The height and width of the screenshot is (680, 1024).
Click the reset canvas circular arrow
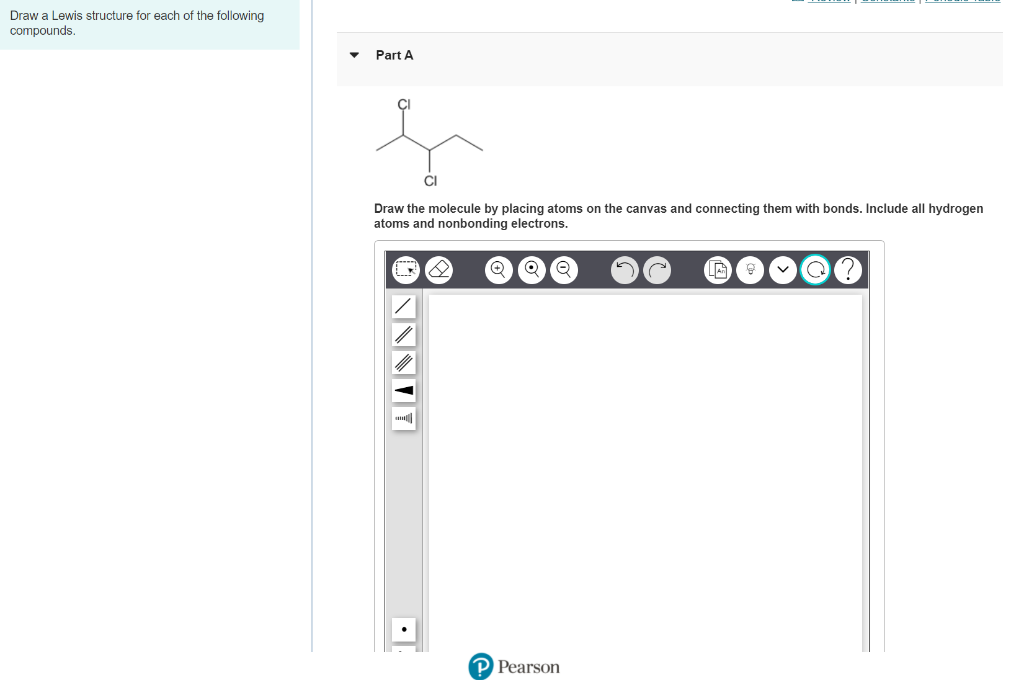(815, 270)
